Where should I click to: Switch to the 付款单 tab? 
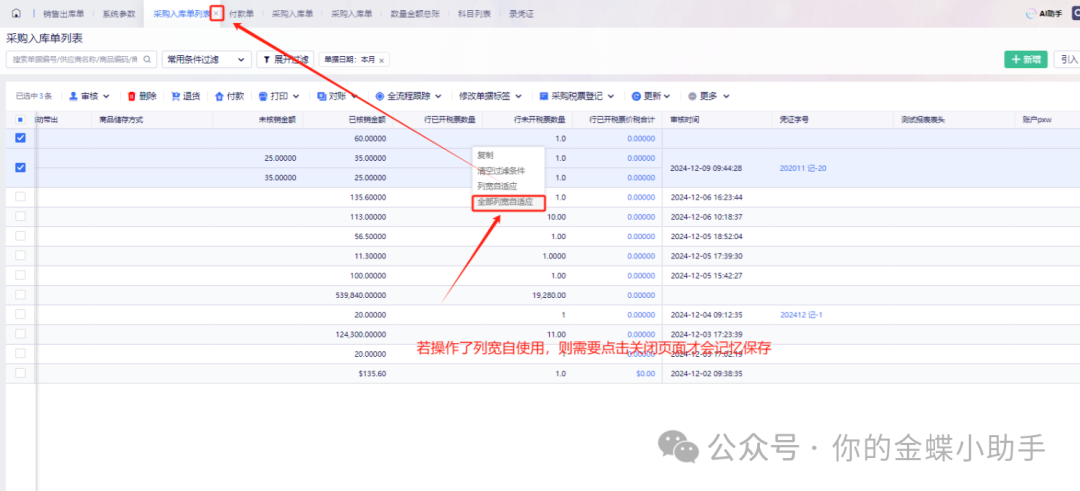pos(241,14)
